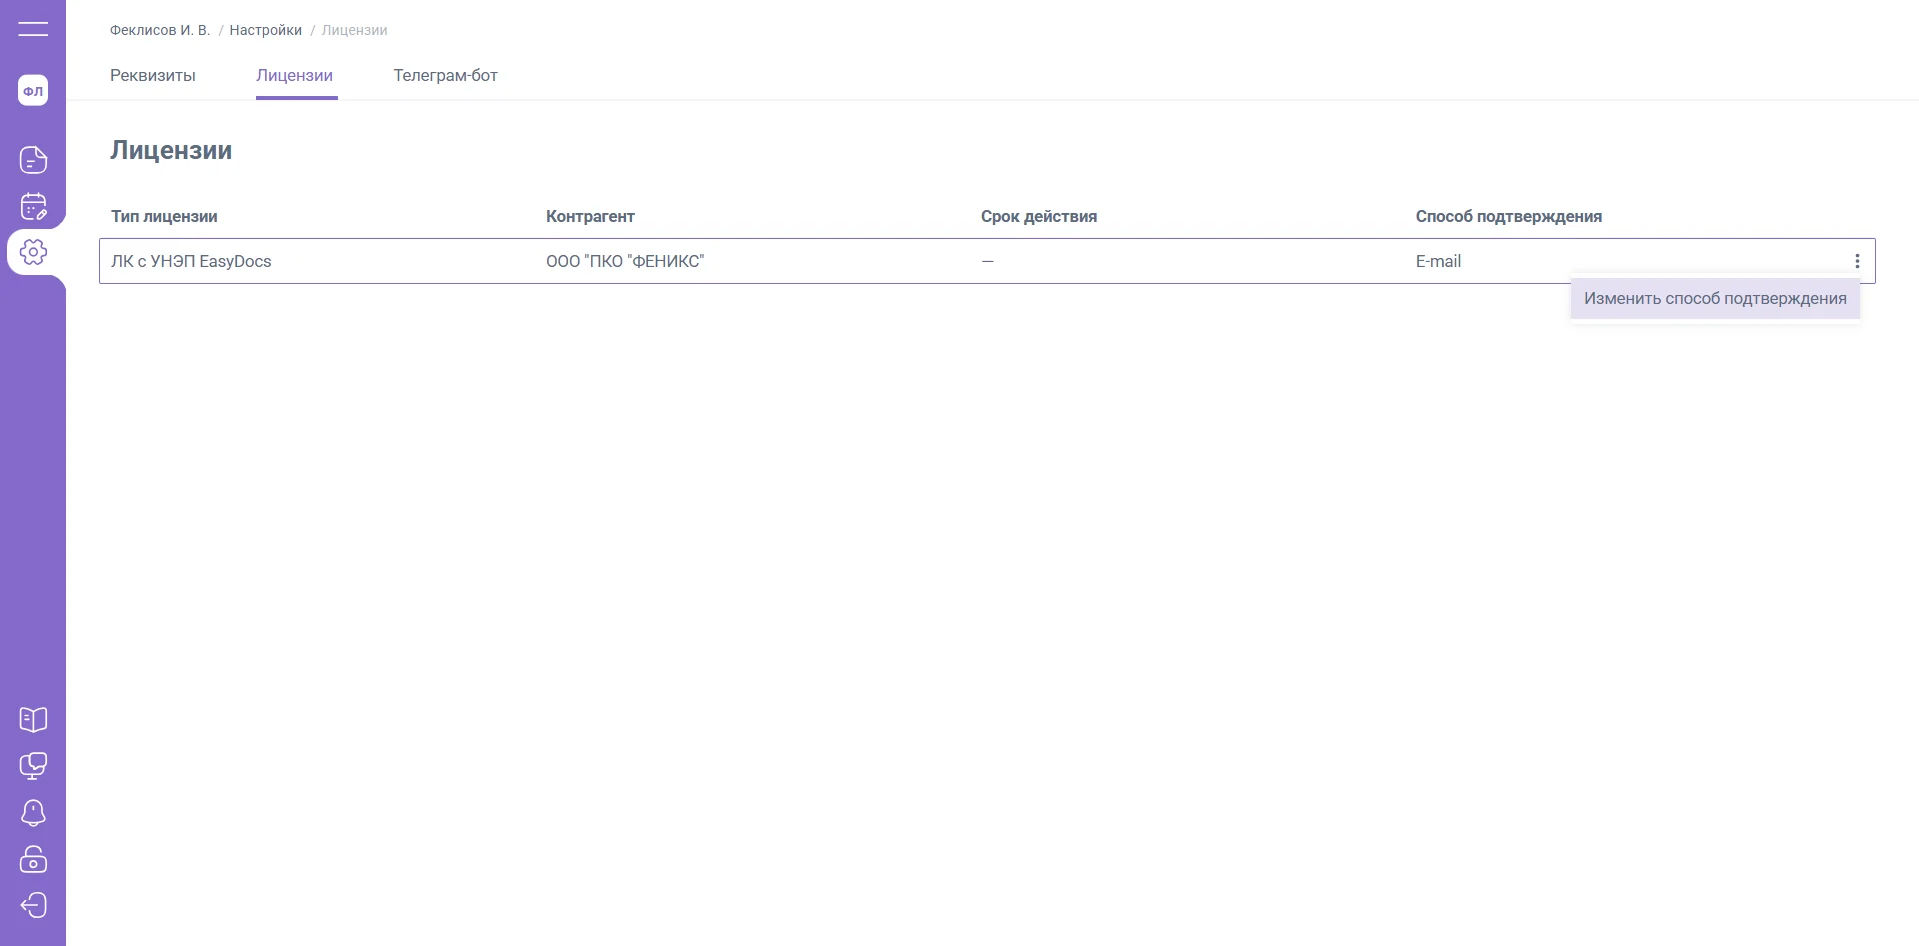Open the book knowledge base icon

[x=33, y=719]
